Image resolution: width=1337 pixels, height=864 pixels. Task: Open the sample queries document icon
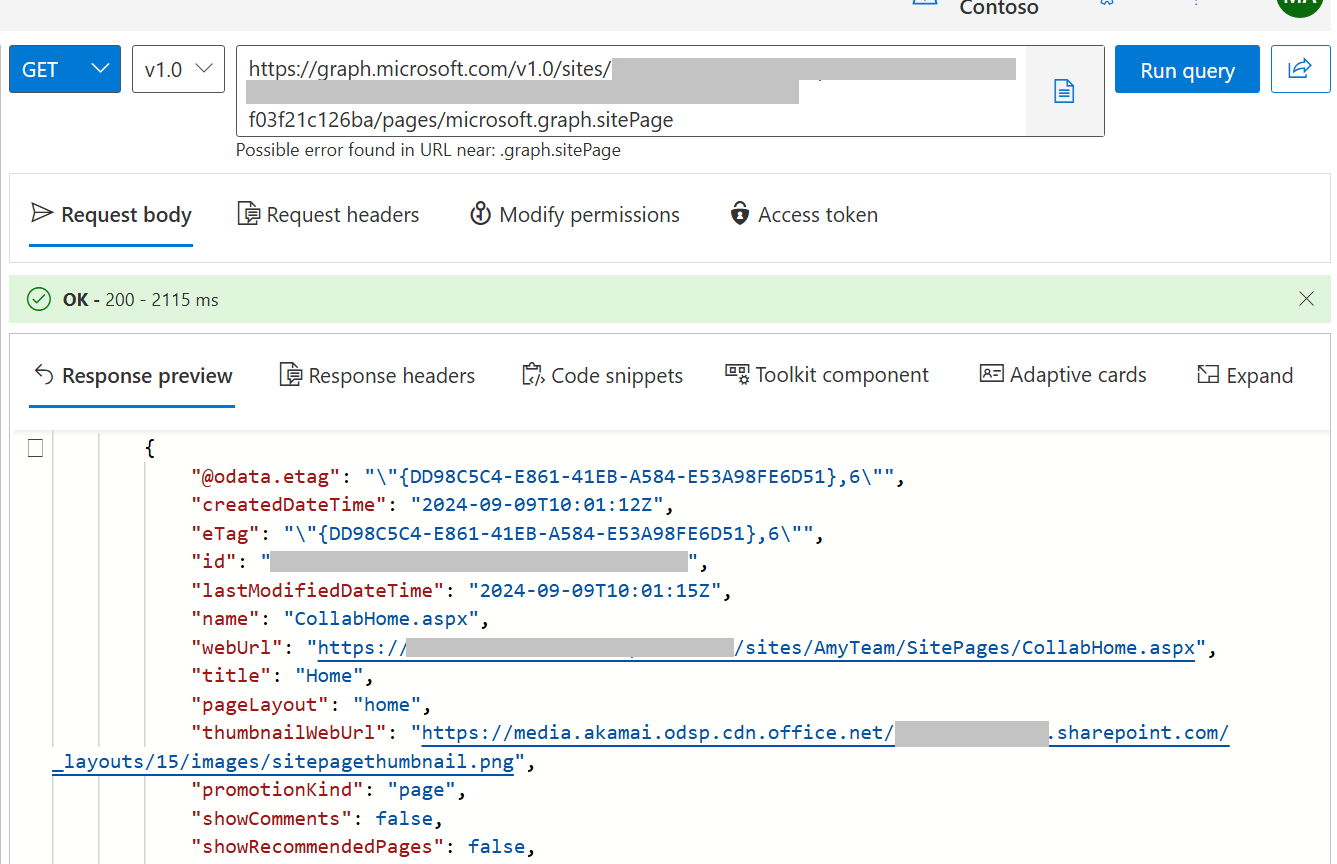1063,90
